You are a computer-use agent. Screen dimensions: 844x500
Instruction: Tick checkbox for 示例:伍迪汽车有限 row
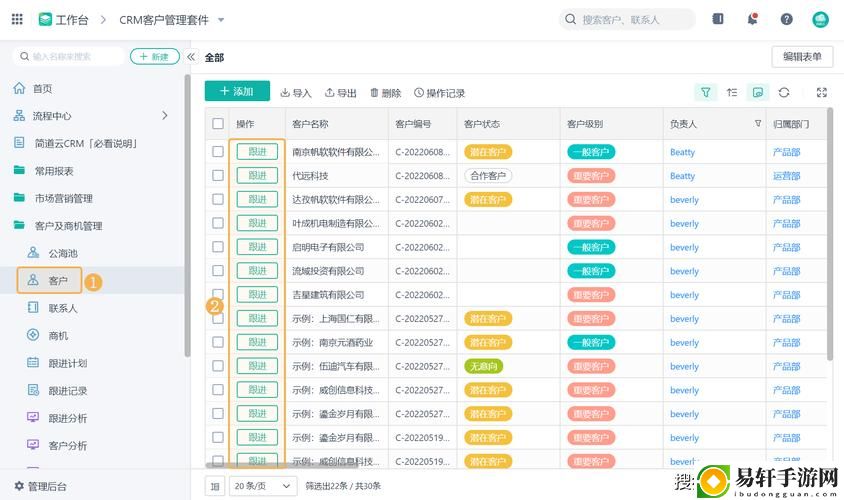217,365
